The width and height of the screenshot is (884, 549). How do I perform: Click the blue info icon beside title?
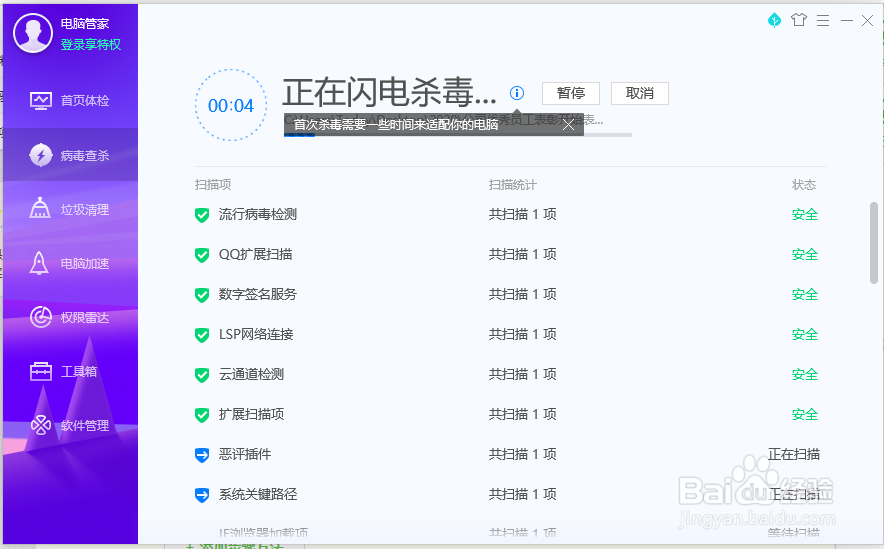click(x=517, y=93)
